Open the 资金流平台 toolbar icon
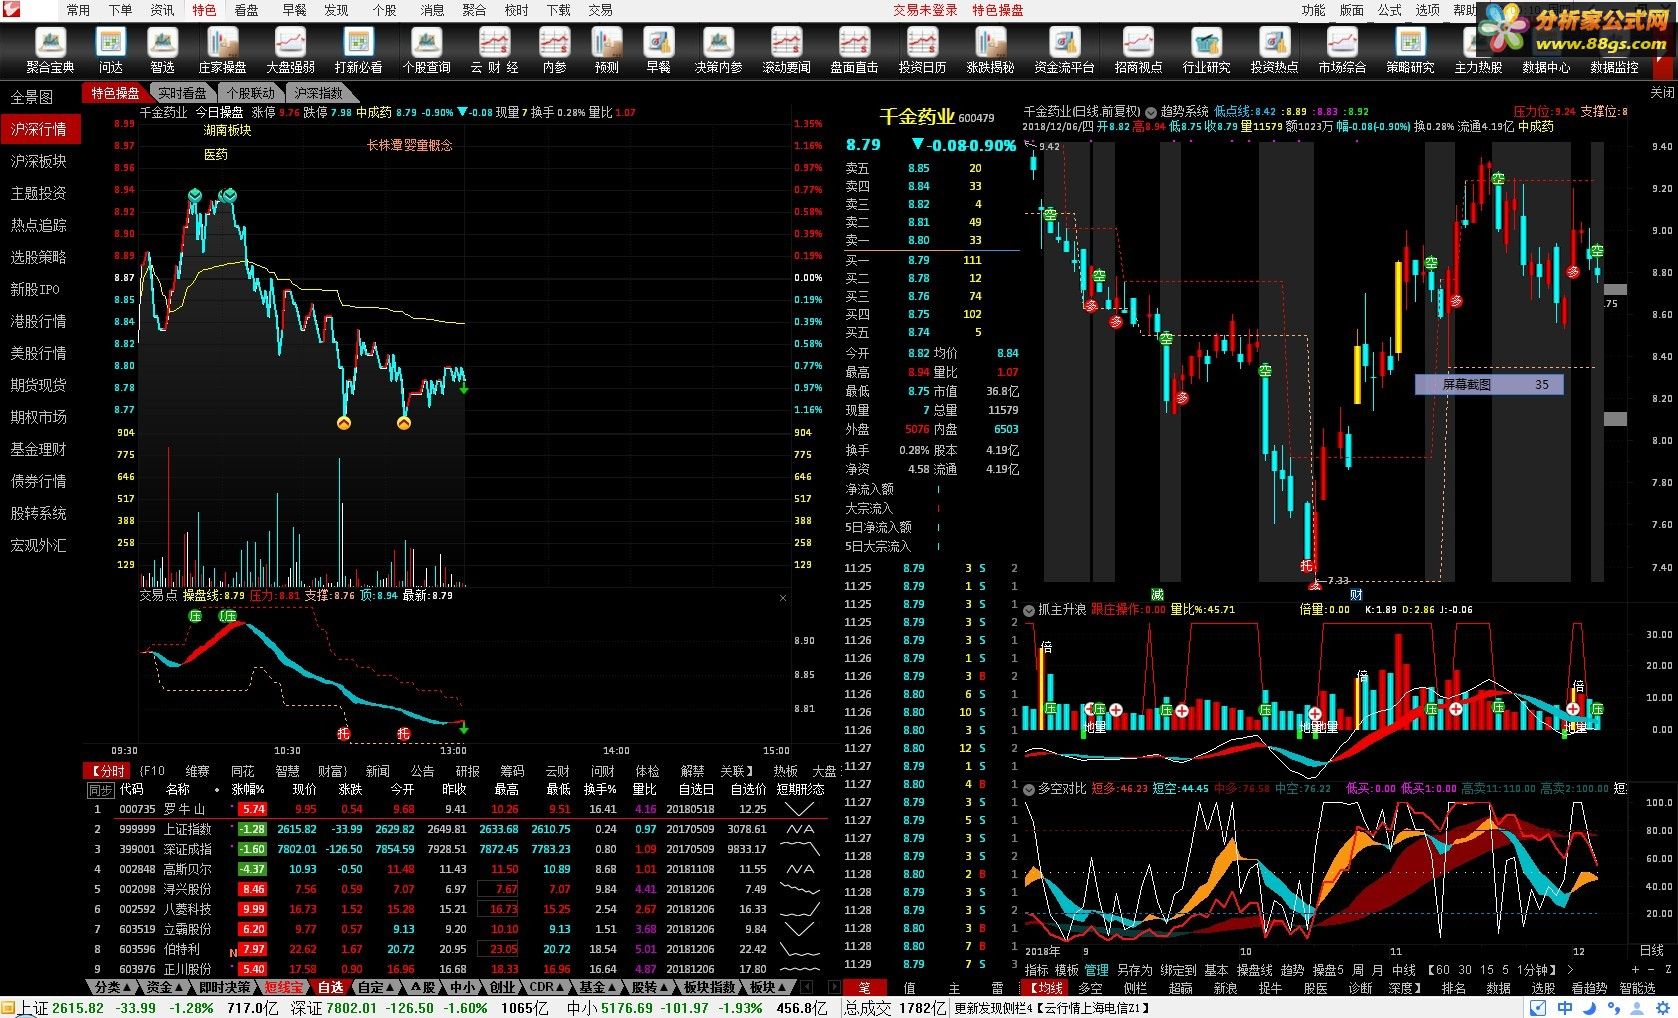The height and width of the screenshot is (1018, 1678). pos(1064,50)
